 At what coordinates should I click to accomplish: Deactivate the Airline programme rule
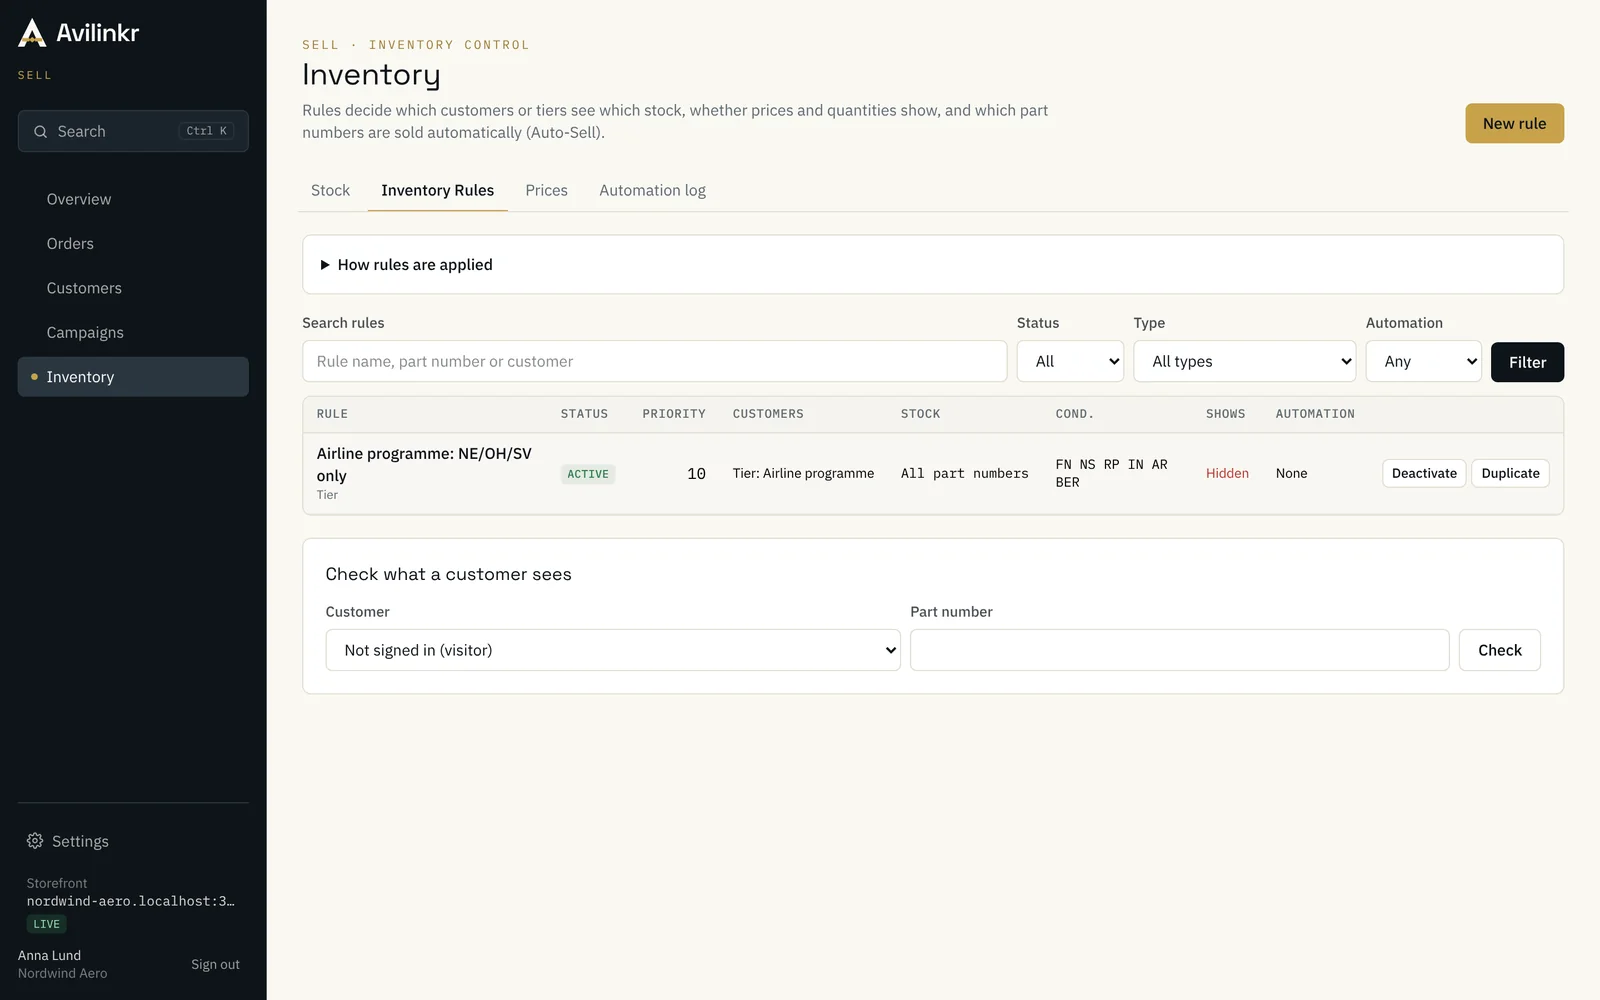tap(1424, 473)
